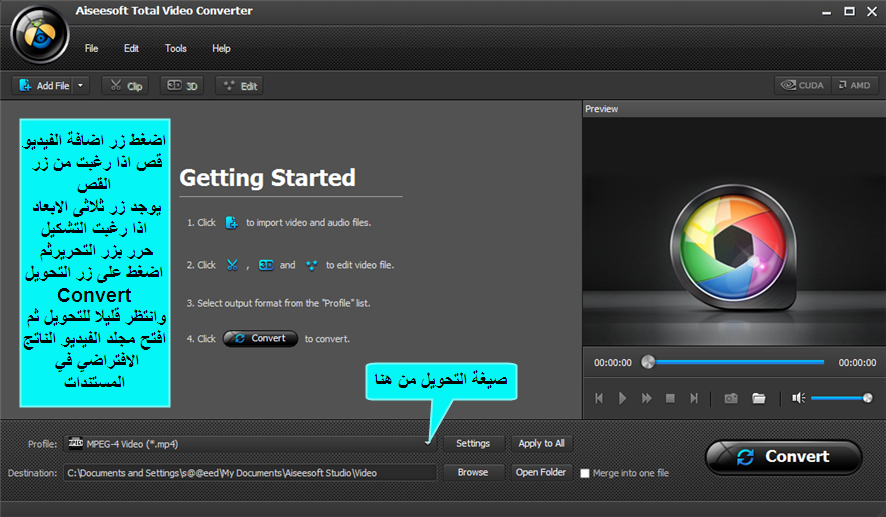Take a snapshot with camera icon

pos(731,398)
